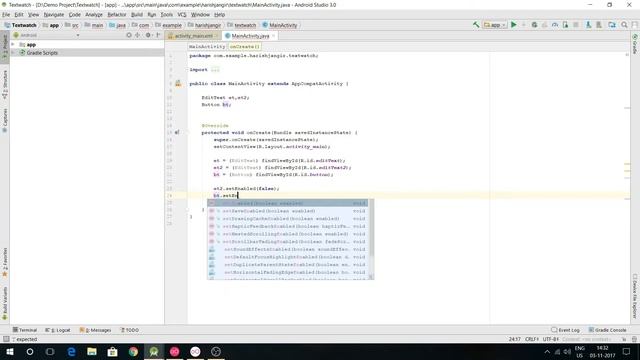Open the VCS menu
The width and height of the screenshot is (640, 360).
click(x=182, y=15)
